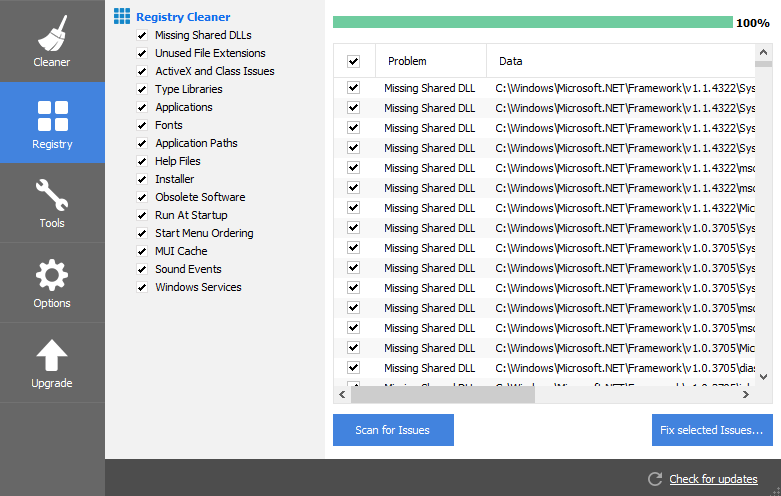Select the Registry grid icon
Viewport: 781px width, 496px height.
point(52,116)
